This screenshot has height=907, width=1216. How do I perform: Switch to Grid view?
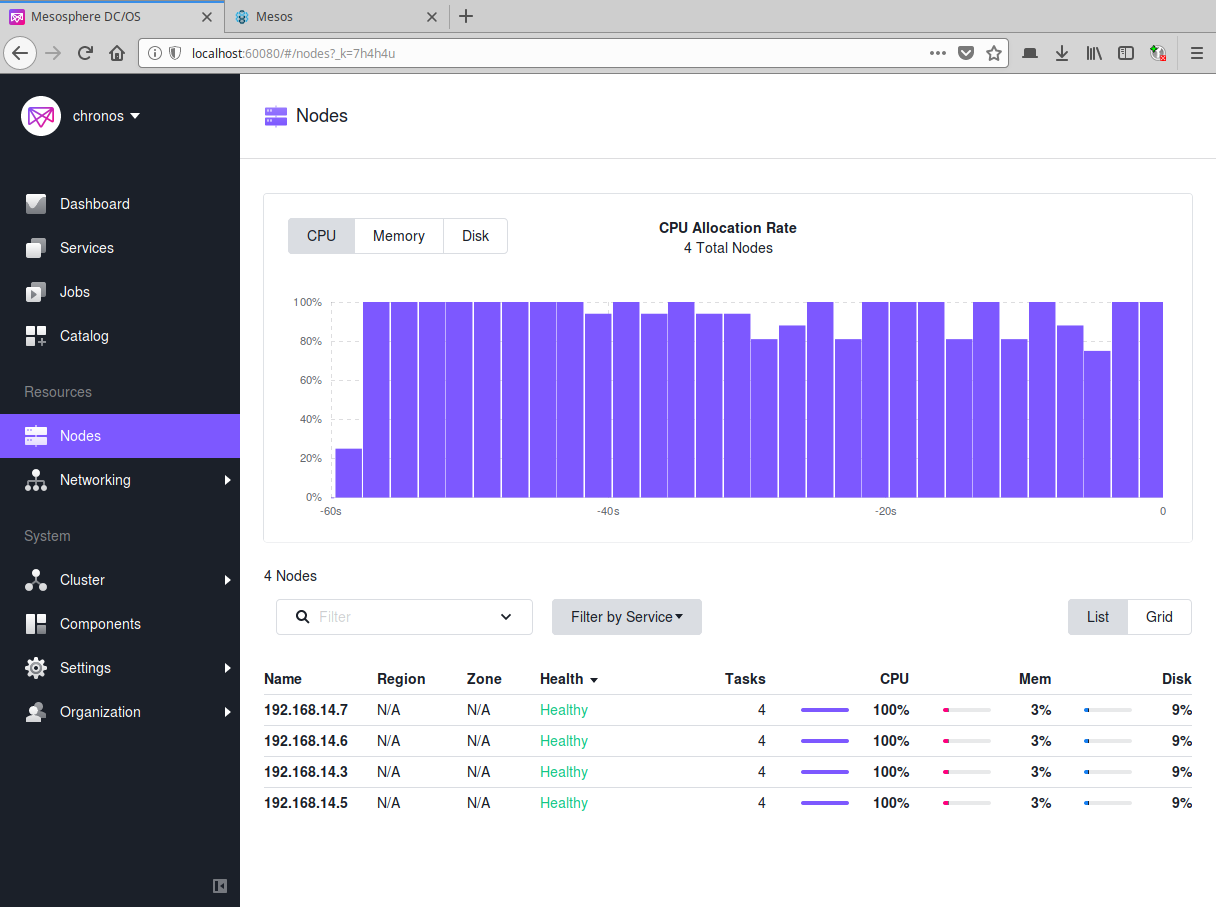click(1160, 617)
